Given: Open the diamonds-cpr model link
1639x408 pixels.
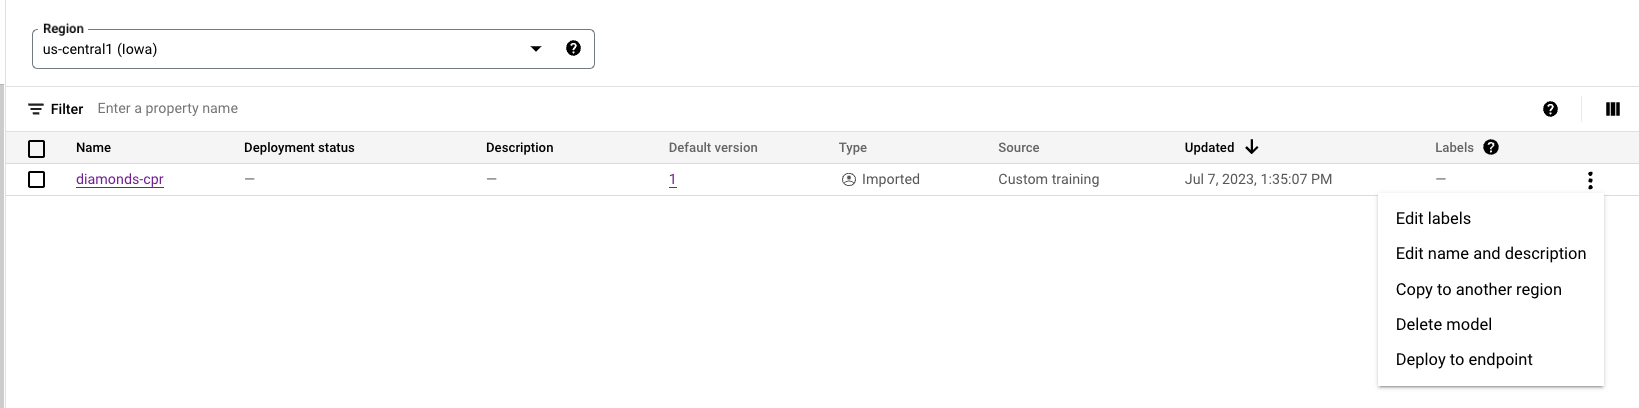Looking at the screenshot, I should [x=120, y=180].
